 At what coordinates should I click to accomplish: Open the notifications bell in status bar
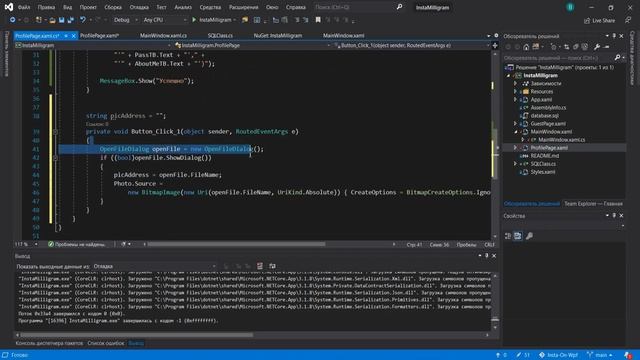click(628, 355)
